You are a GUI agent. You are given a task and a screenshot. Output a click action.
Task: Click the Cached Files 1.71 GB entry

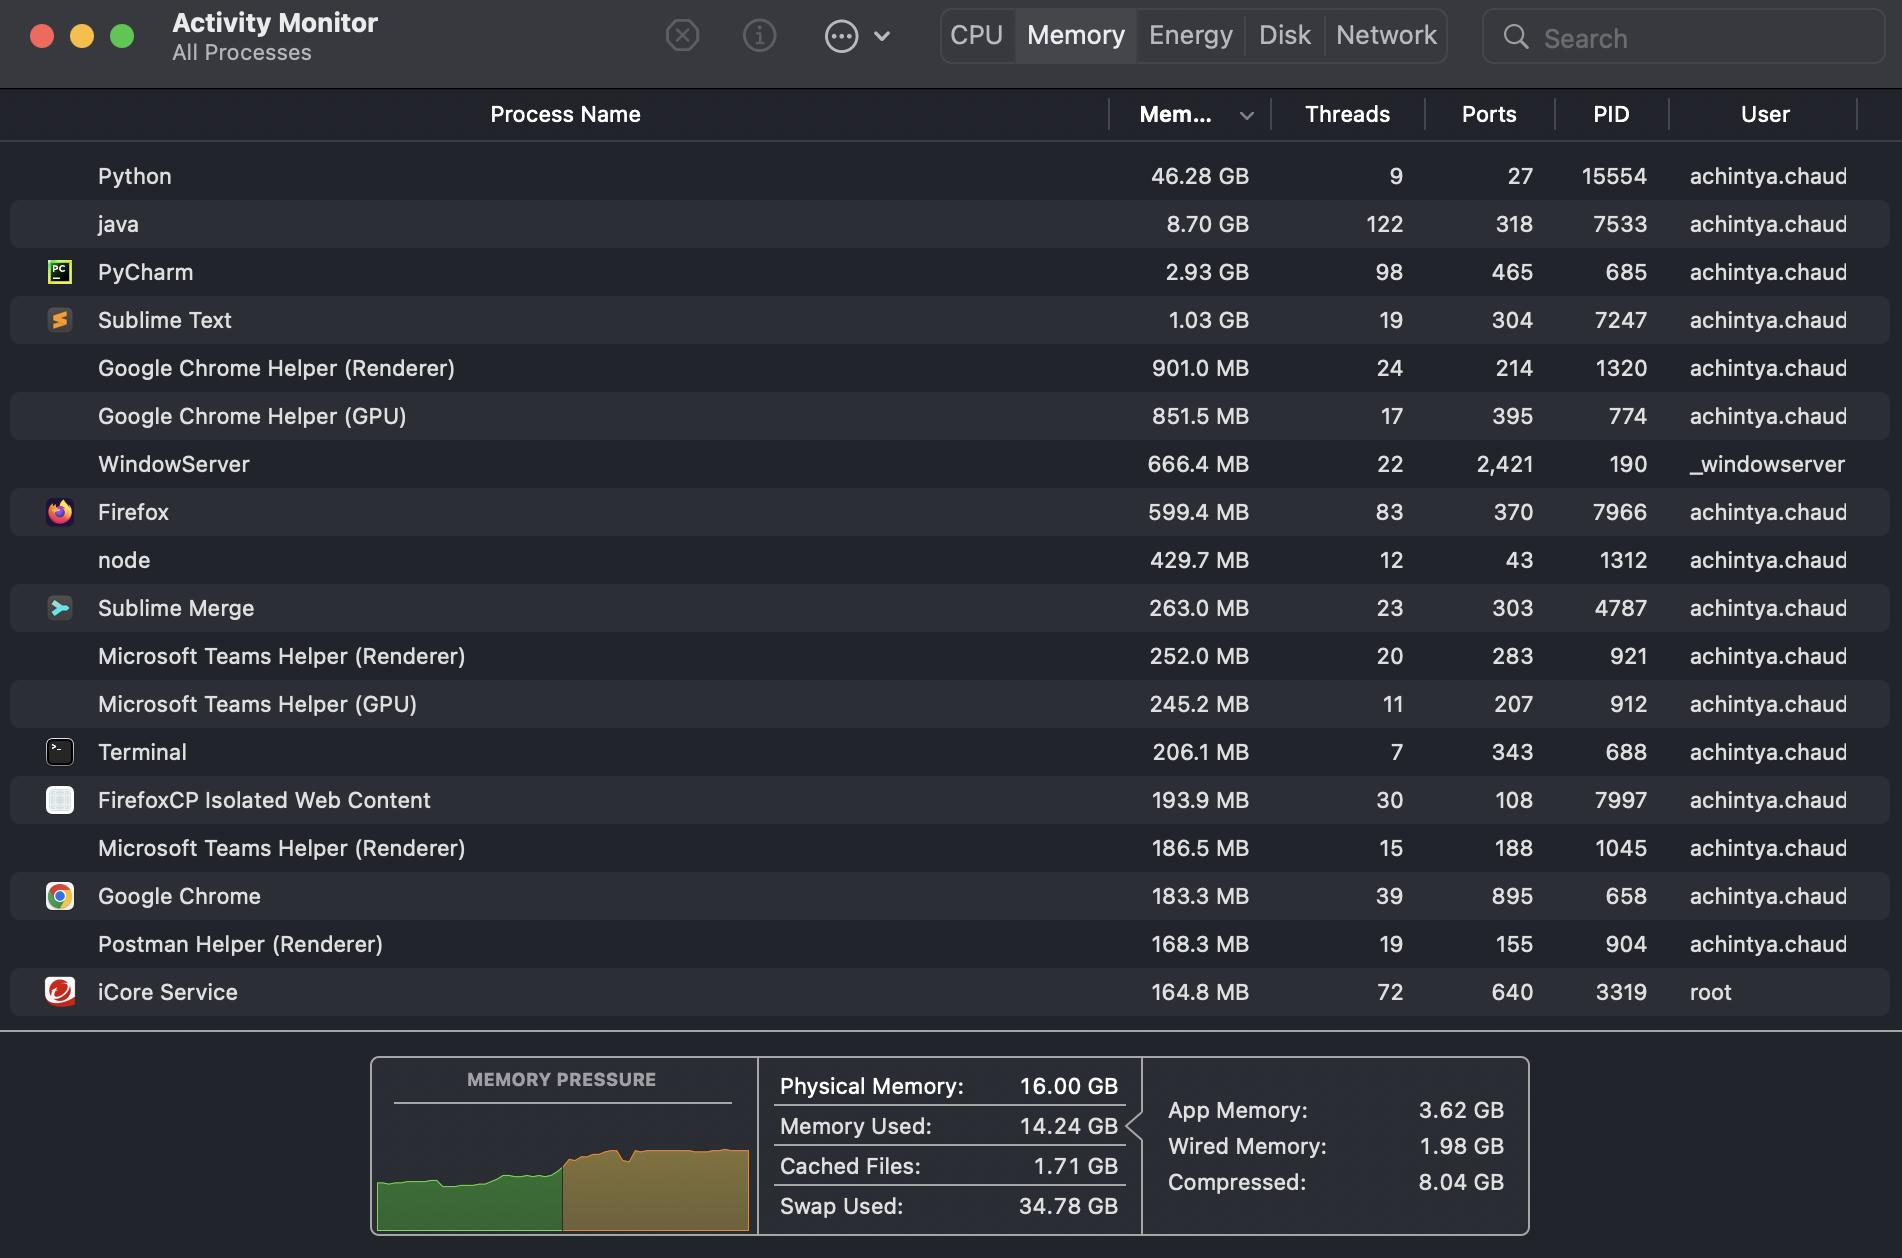point(949,1166)
